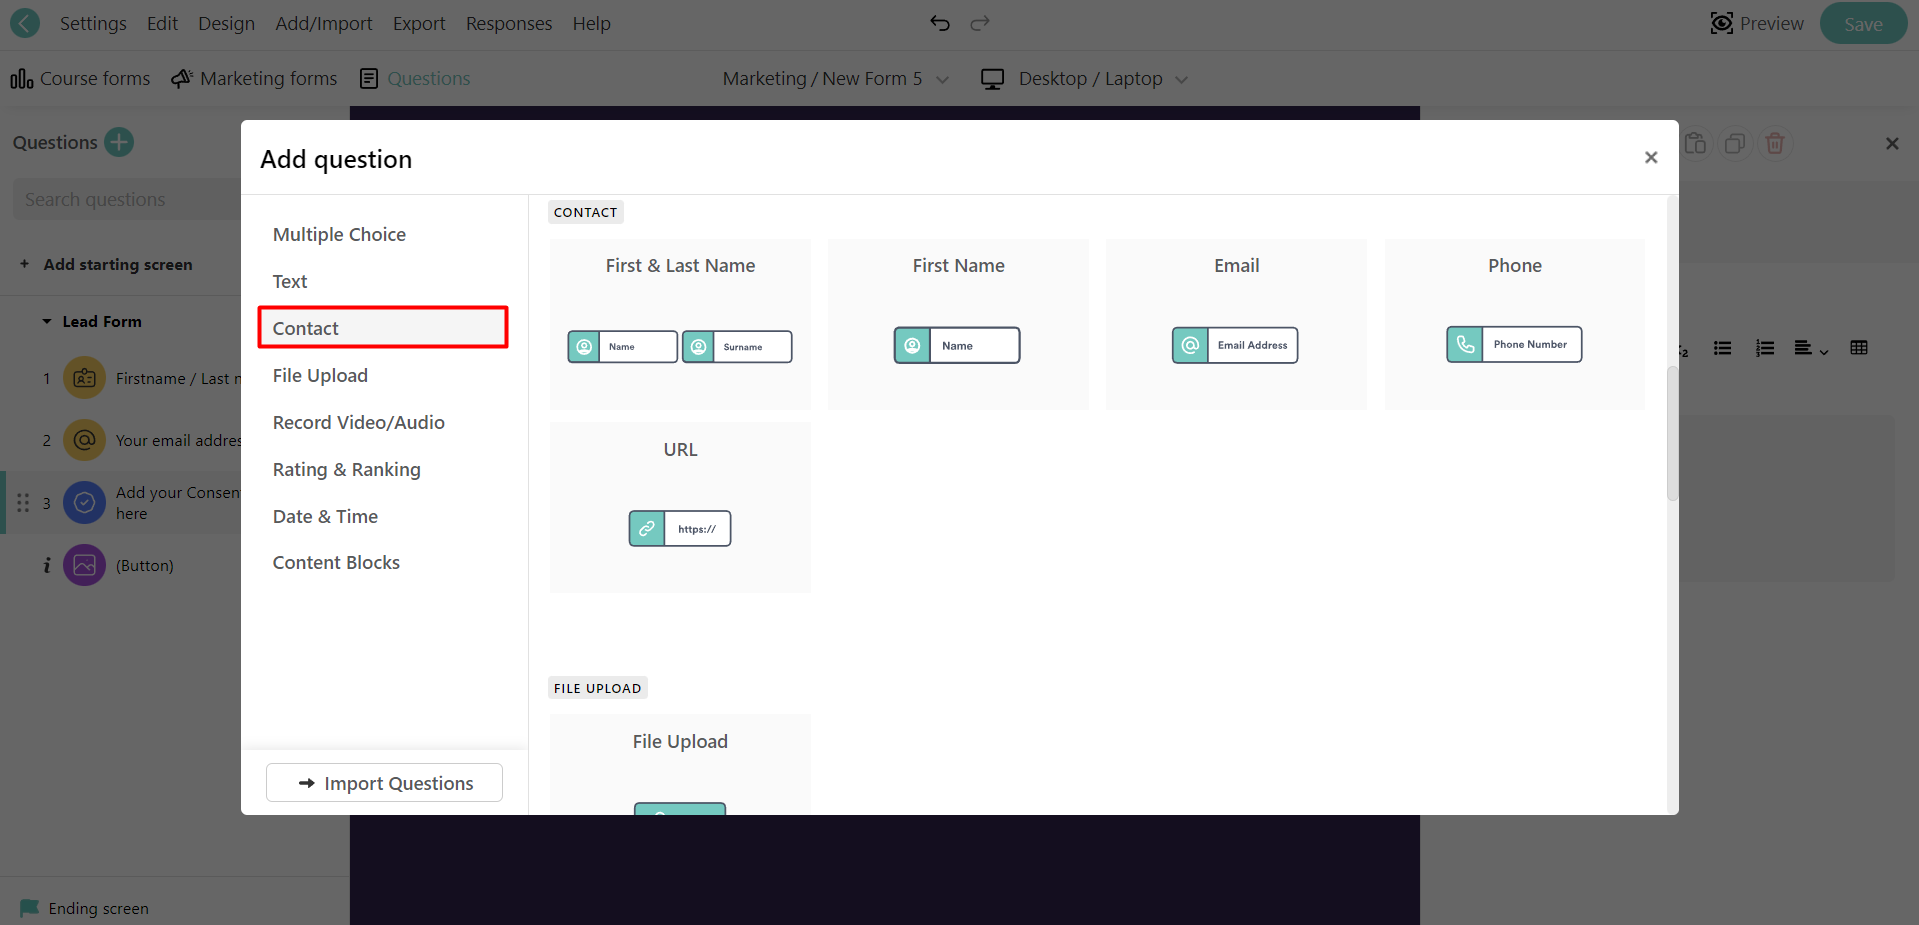The image size is (1919, 925).
Task: Insert a numbered list
Action: pyautogui.click(x=1764, y=348)
